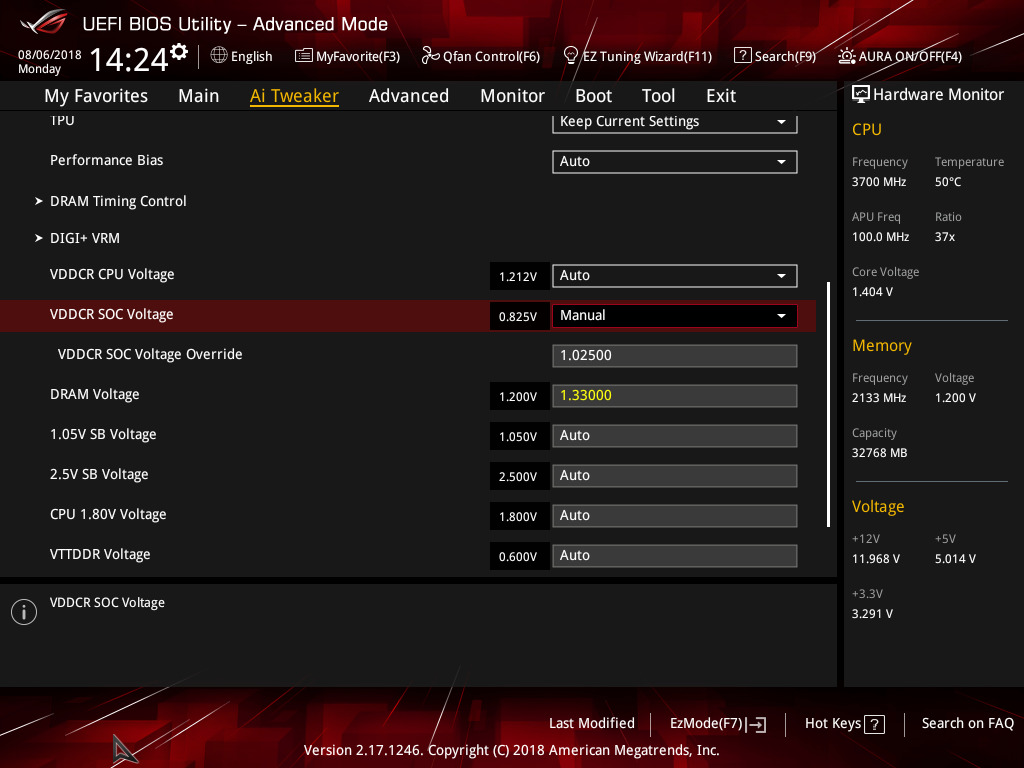Click the +12V 11.968 V reading
The image size is (1024, 768).
pos(875,559)
